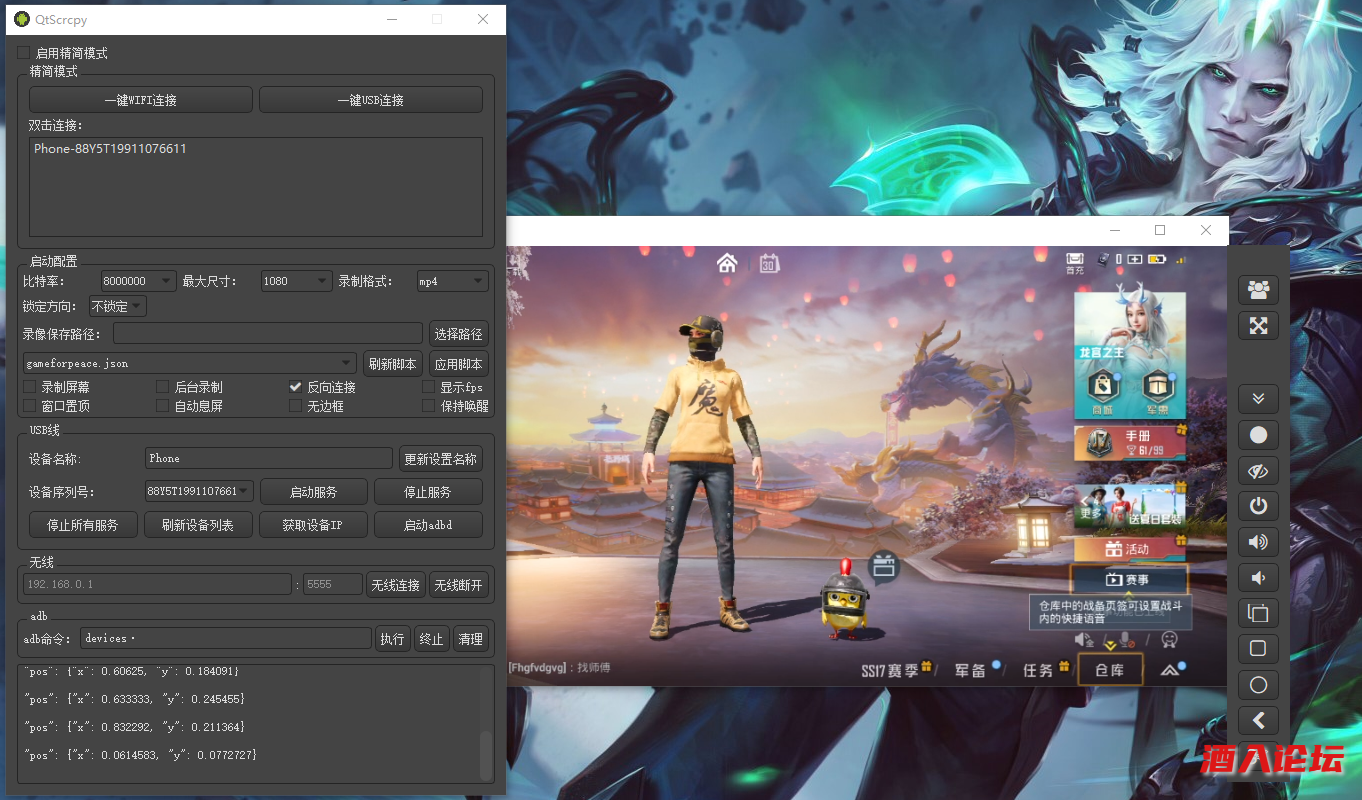Screen dimensions: 1362x800
Task: Click the gift box bubble next to the chick
Action: pyautogui.click(x=883, y=568)
